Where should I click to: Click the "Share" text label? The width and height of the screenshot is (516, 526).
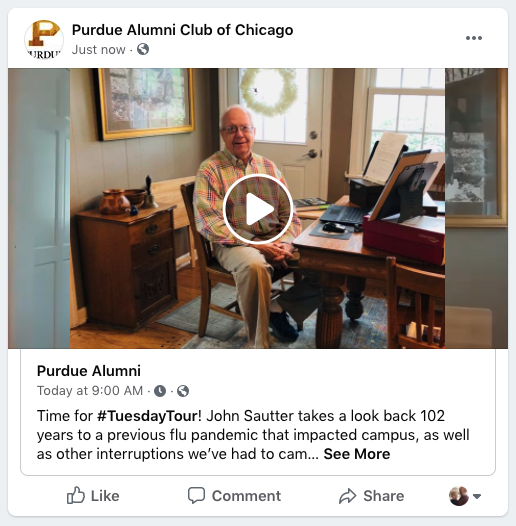(383, 496)
